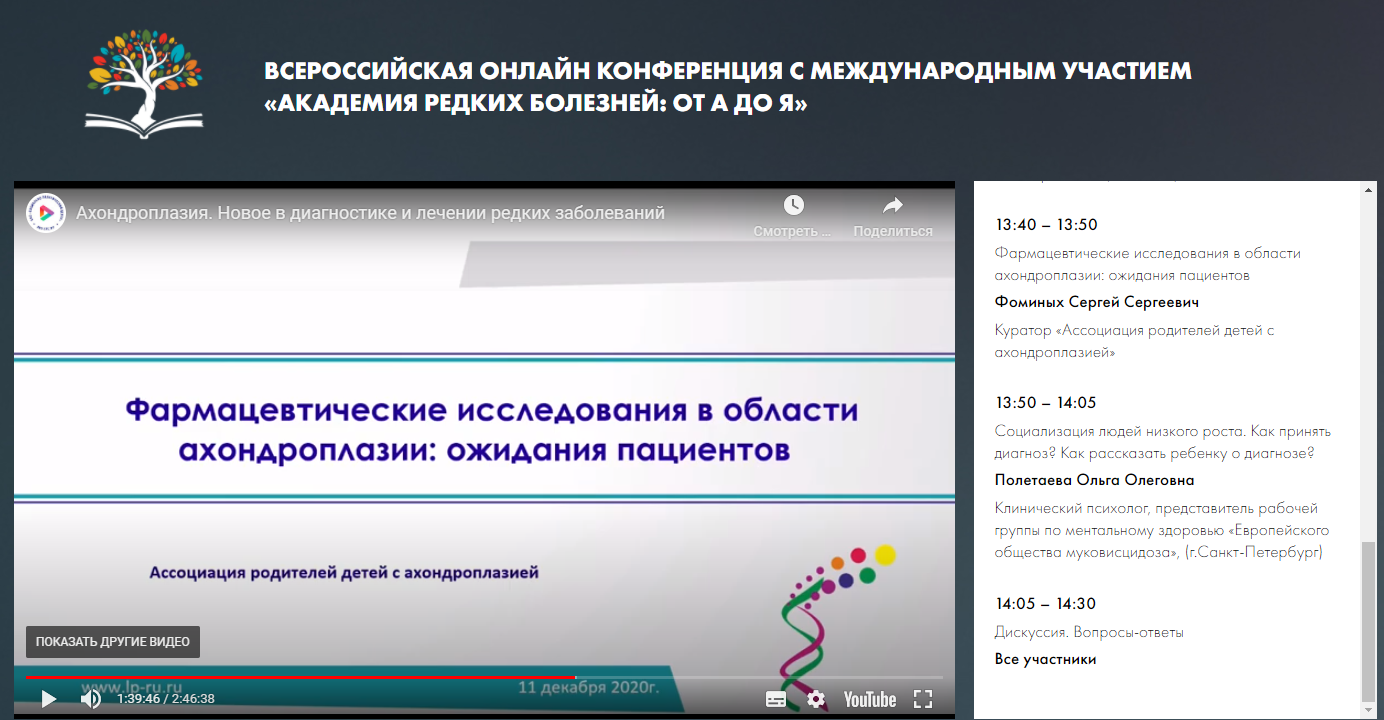Open the video settings gear

[x=816, y=699]
